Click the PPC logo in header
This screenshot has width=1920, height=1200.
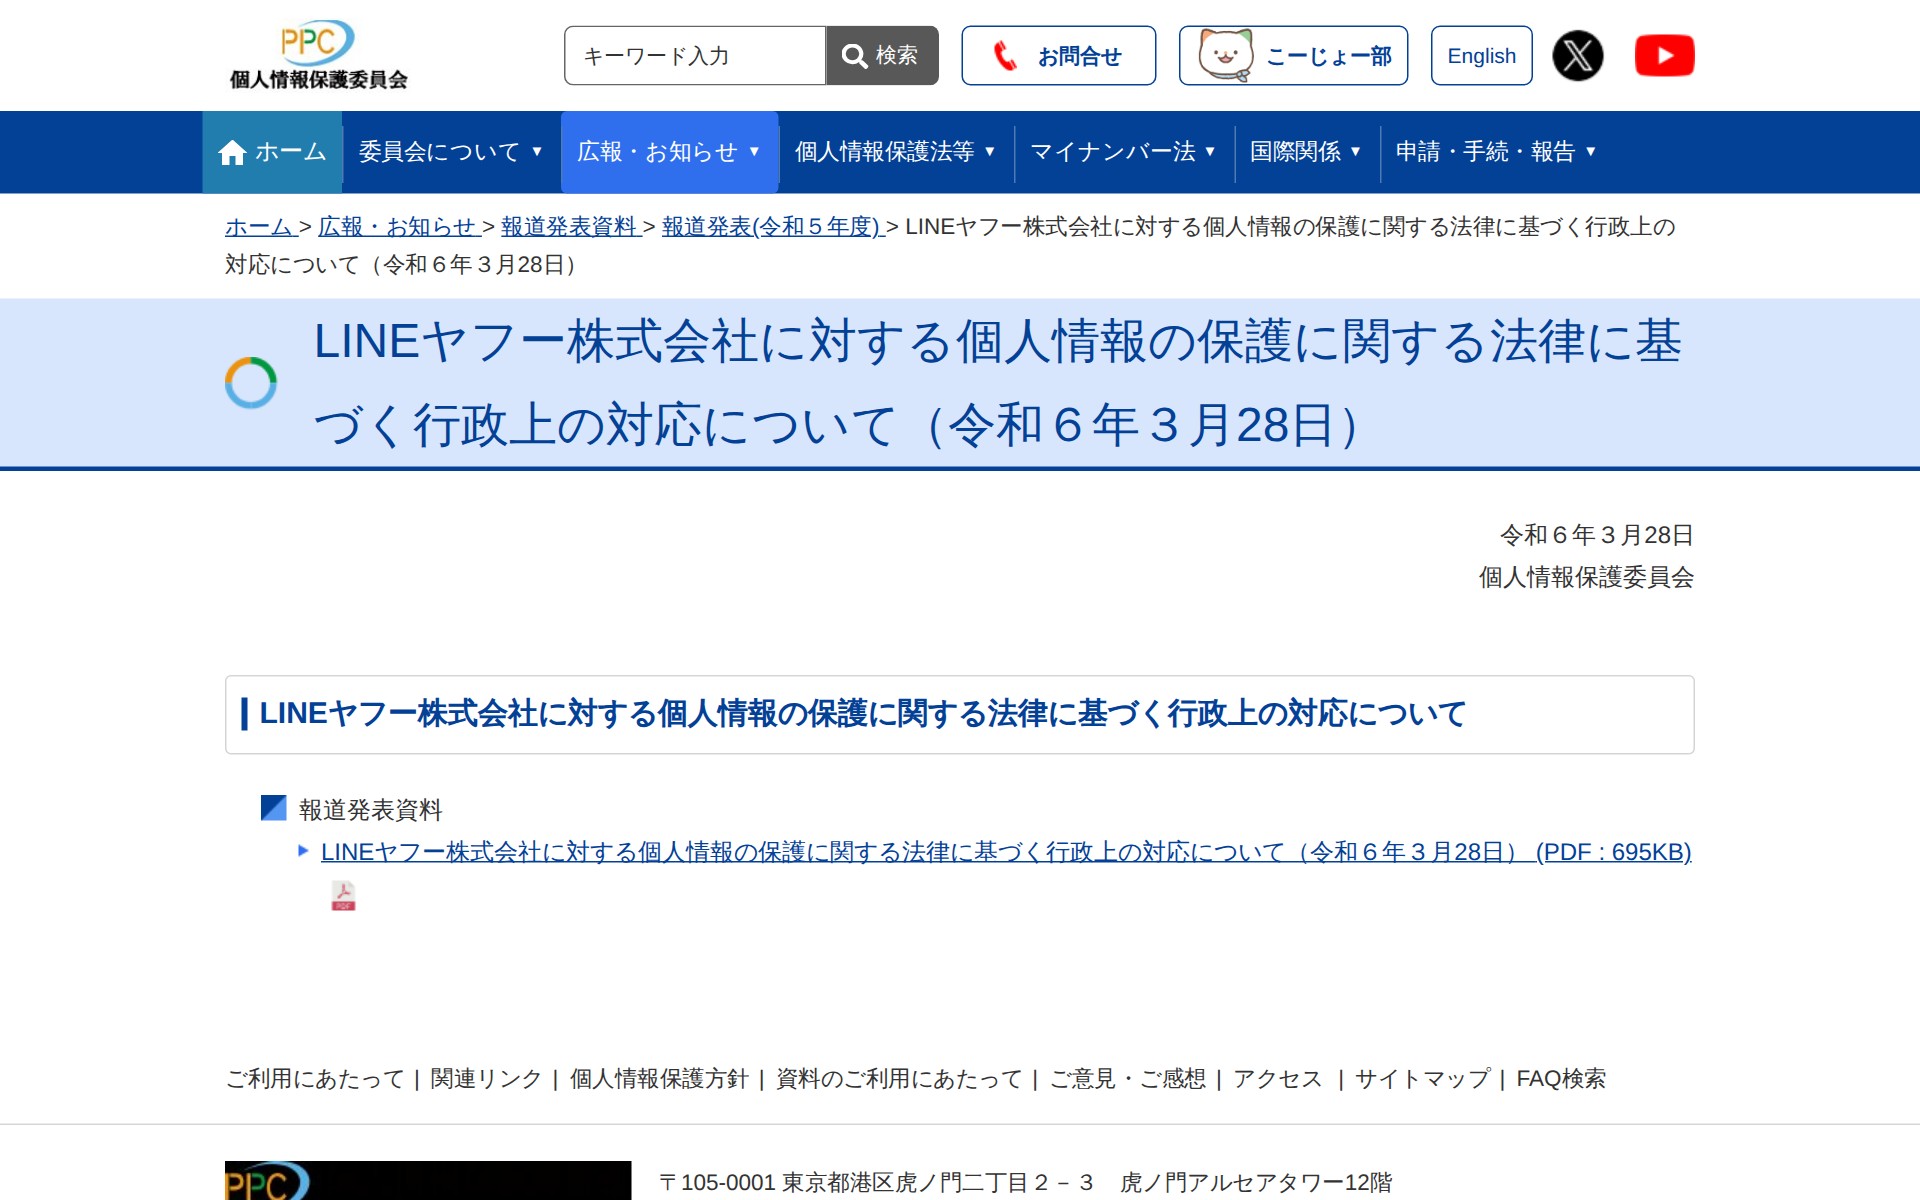(318, 55)
